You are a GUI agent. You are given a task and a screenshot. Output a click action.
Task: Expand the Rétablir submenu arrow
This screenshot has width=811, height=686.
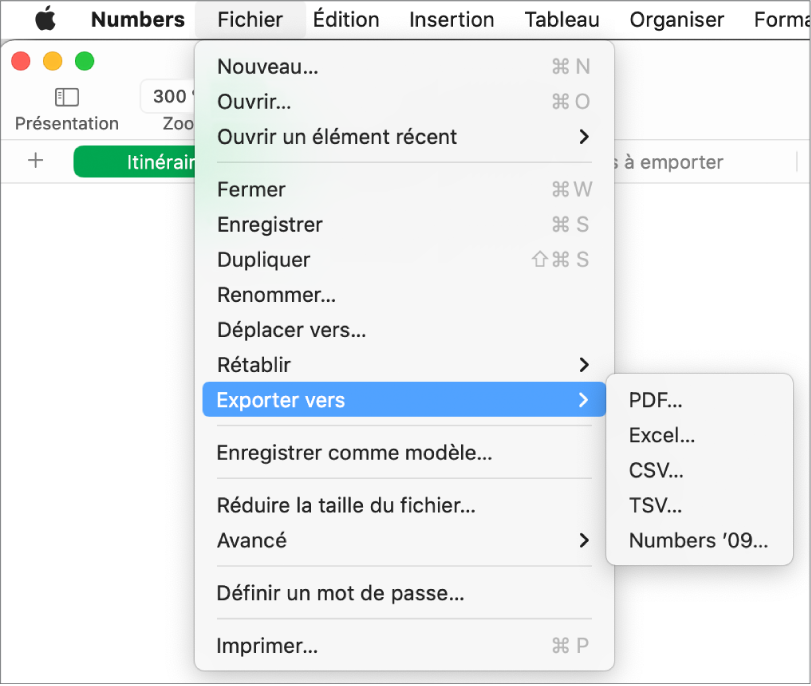[x=584, y=365]
